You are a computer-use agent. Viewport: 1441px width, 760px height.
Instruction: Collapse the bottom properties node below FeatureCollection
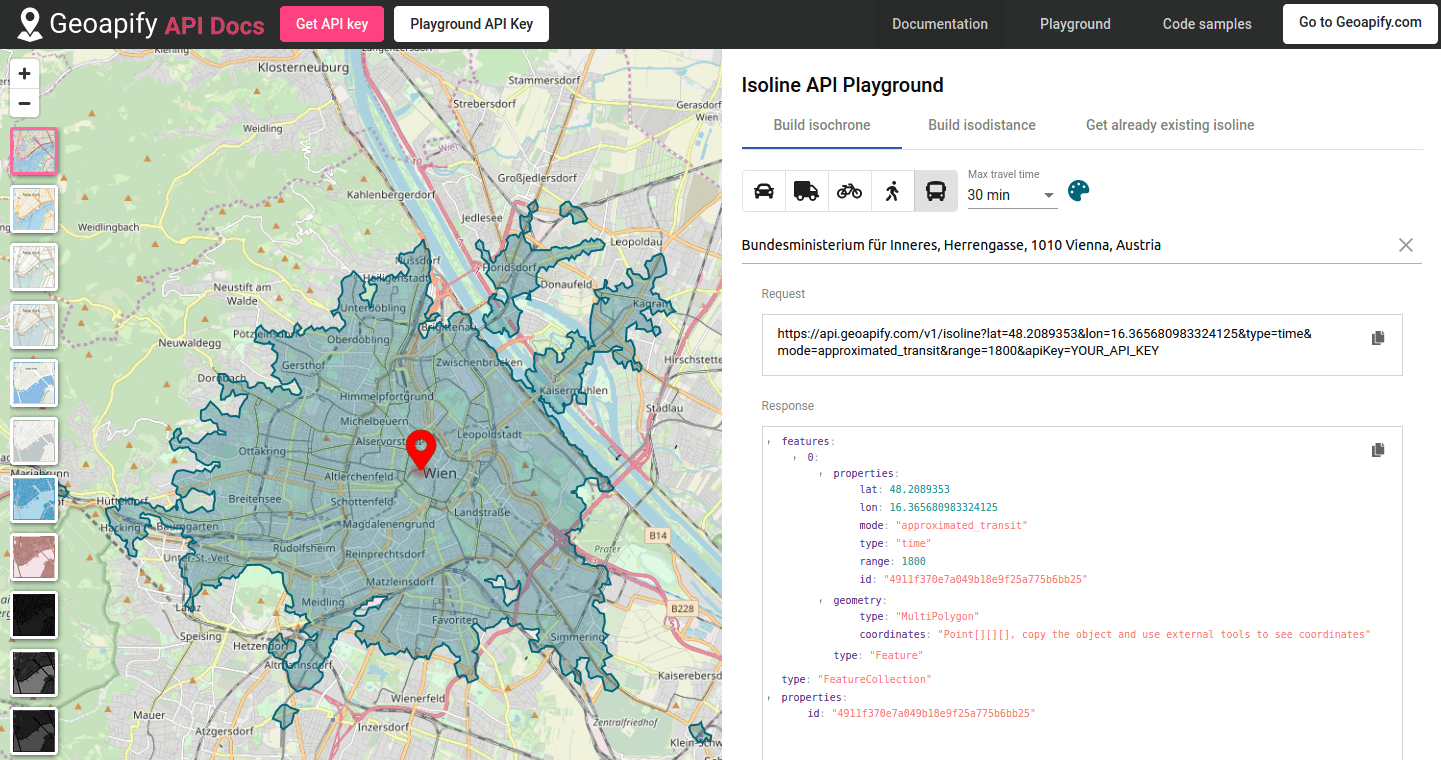(x=769, y=697)
